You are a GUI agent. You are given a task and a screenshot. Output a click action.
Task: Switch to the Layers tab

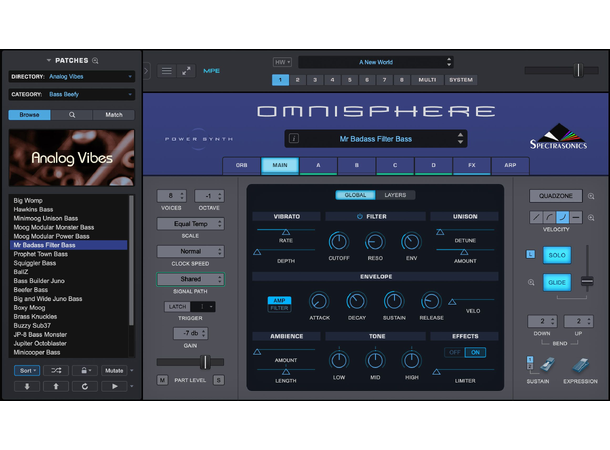[395, 195]
